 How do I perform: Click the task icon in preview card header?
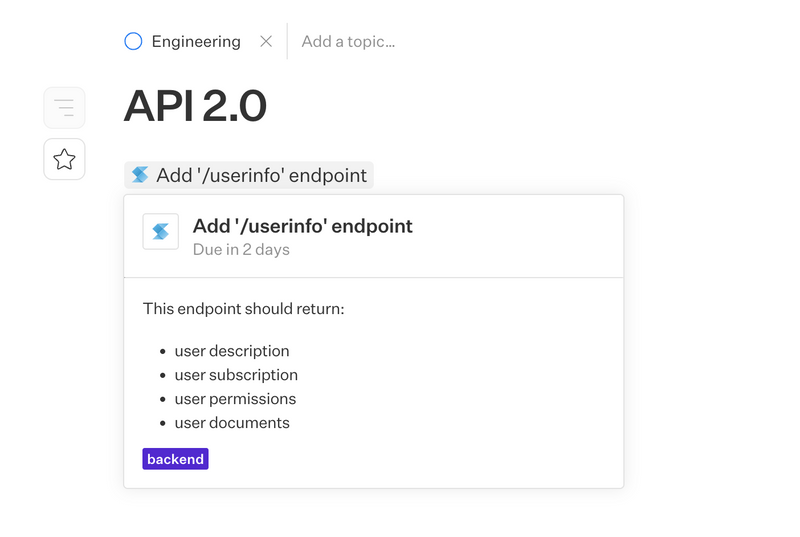(161, 231)
